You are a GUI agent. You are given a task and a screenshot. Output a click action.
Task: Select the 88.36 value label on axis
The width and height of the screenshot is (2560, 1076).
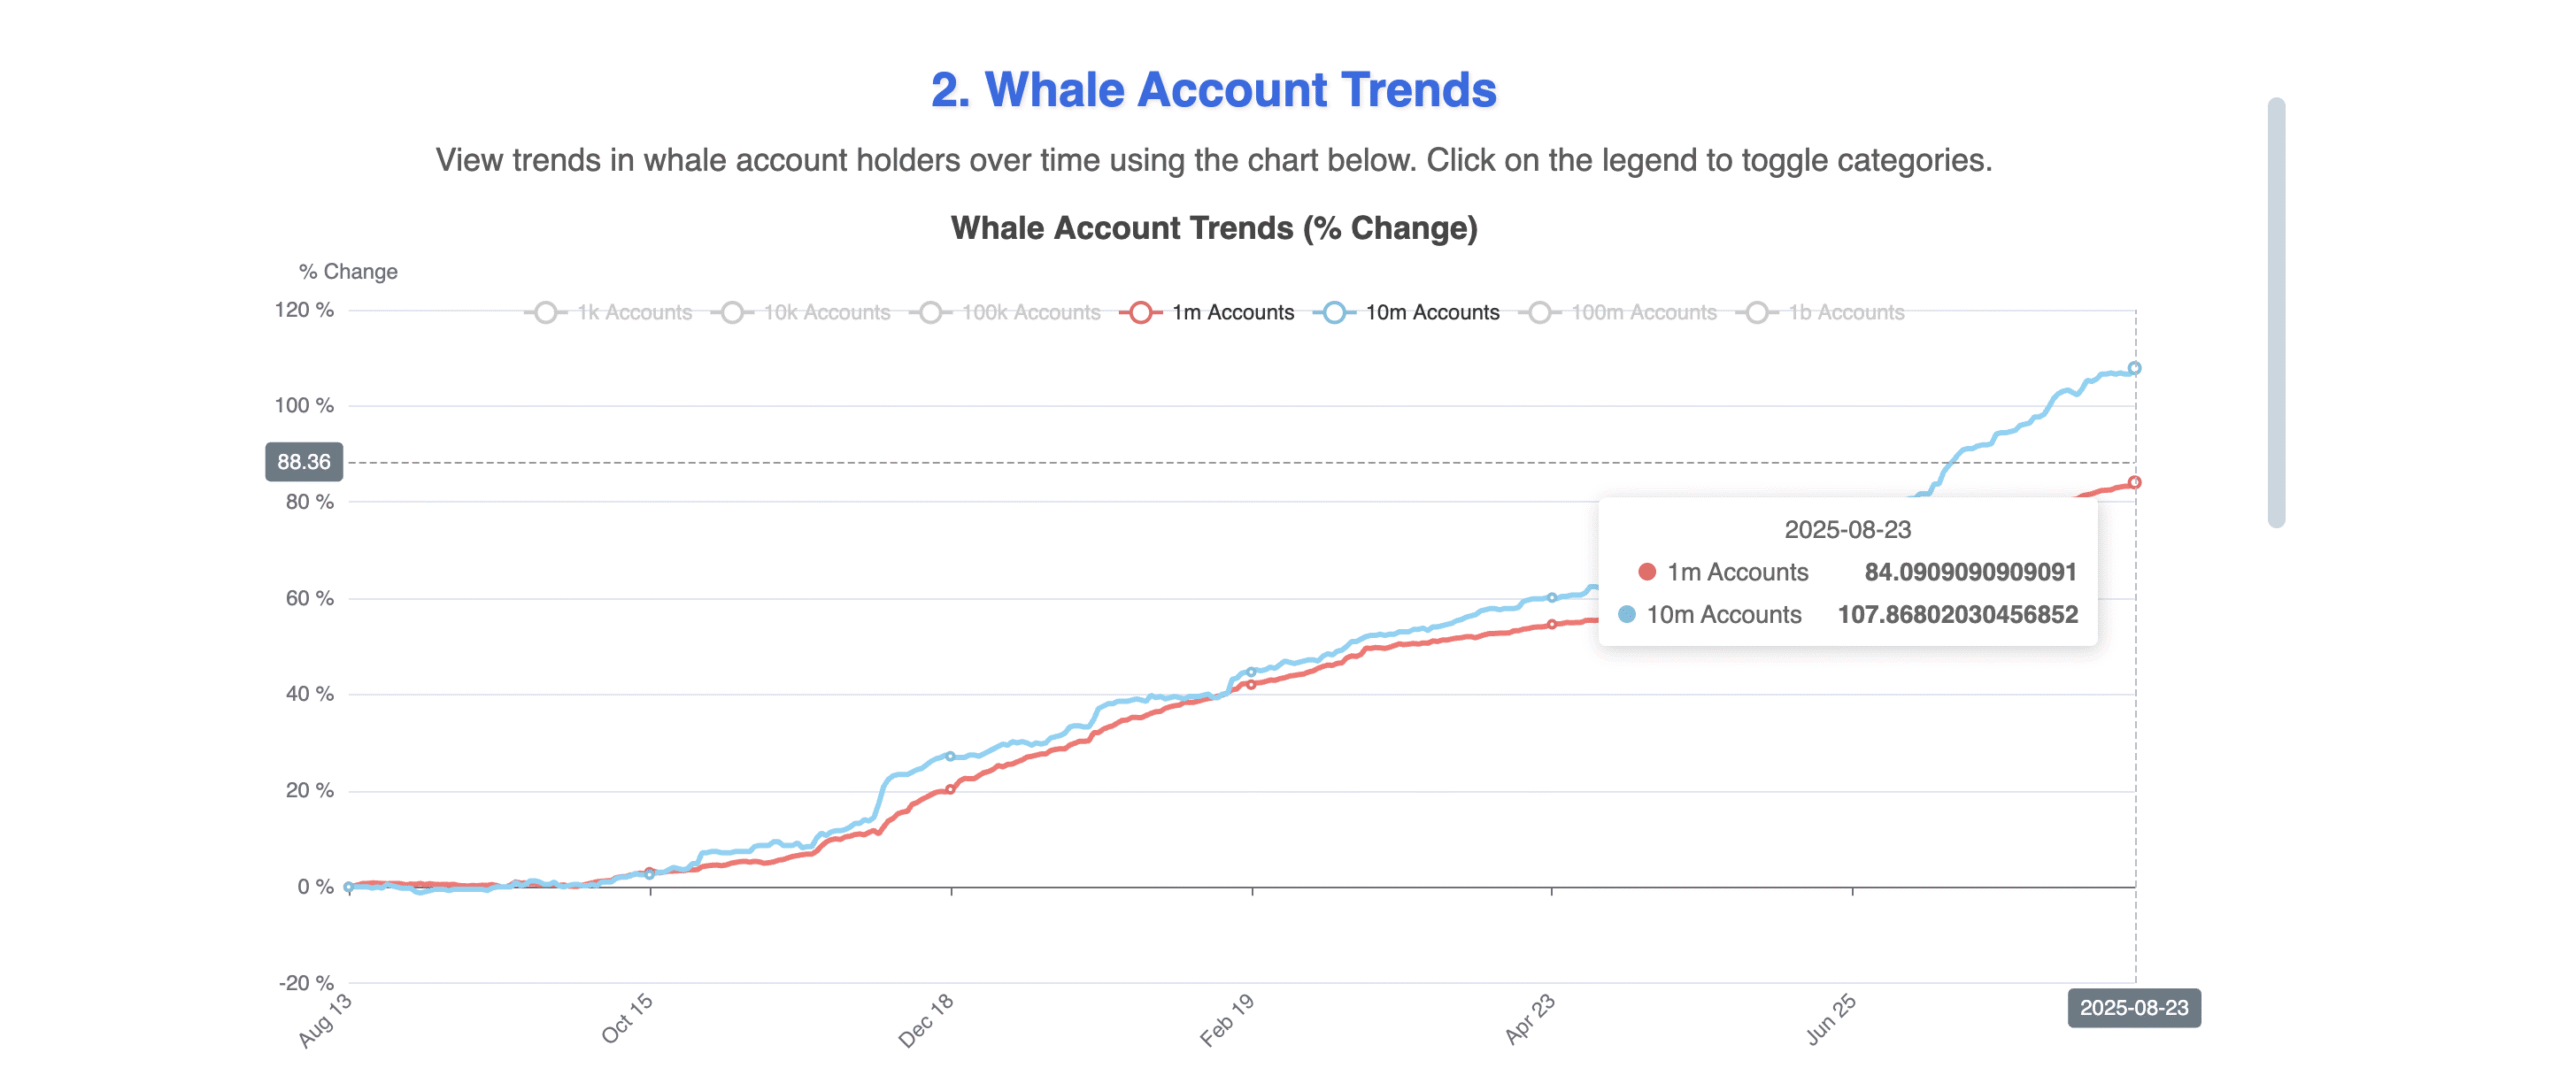coord(302,462)
